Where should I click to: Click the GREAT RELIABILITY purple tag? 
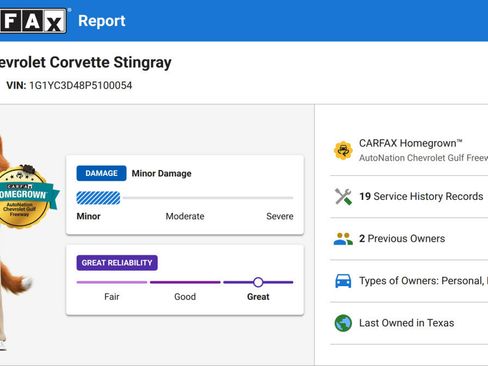click(x=117, y=263)
